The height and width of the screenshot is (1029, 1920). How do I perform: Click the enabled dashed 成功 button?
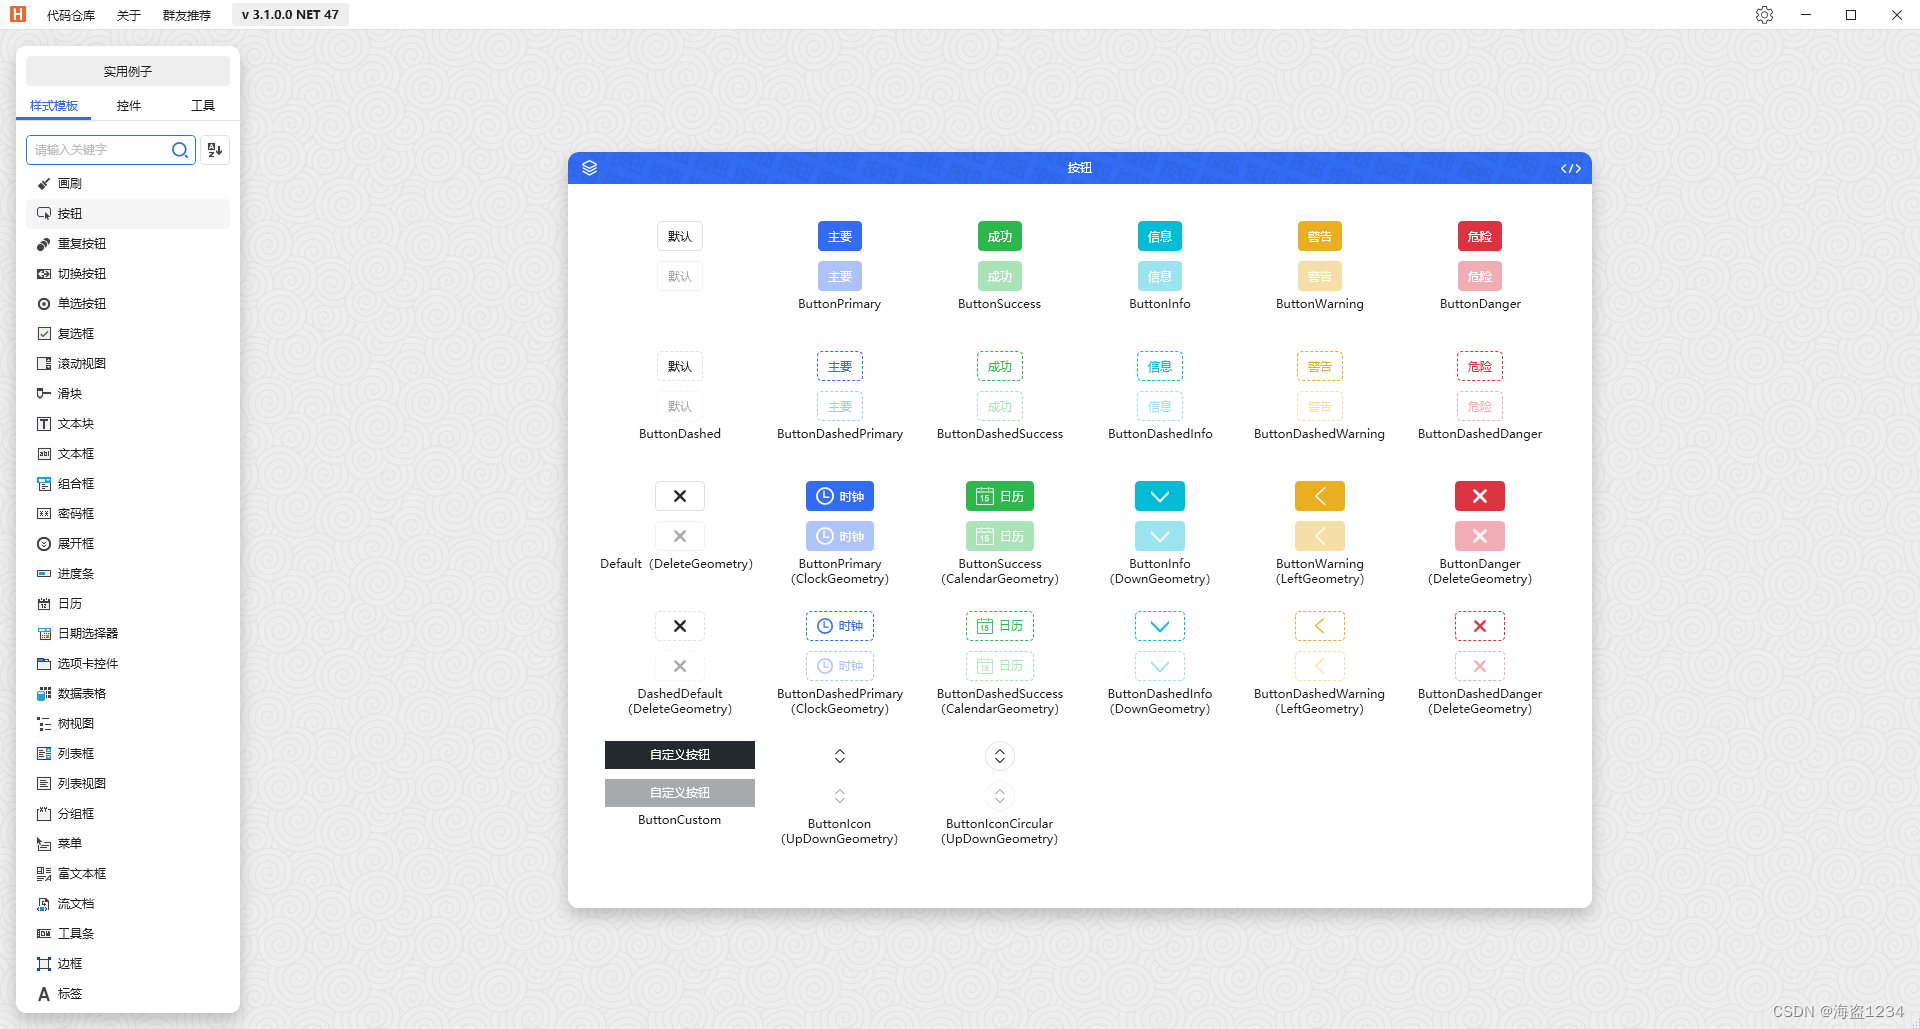tap(1000, 366)
